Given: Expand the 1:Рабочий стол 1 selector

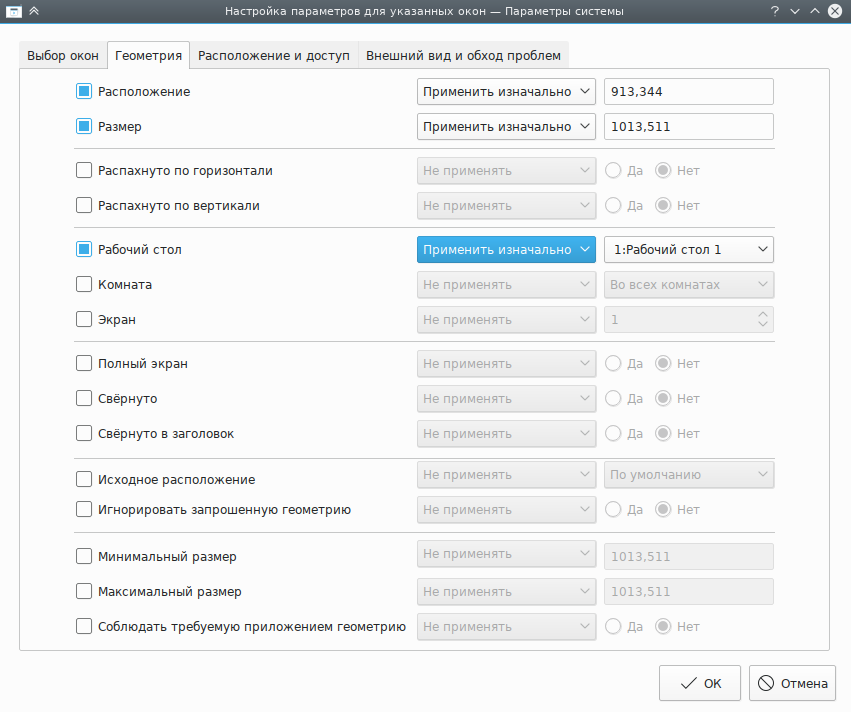Looking at the screenshot, I should click(x=689, y=249).
